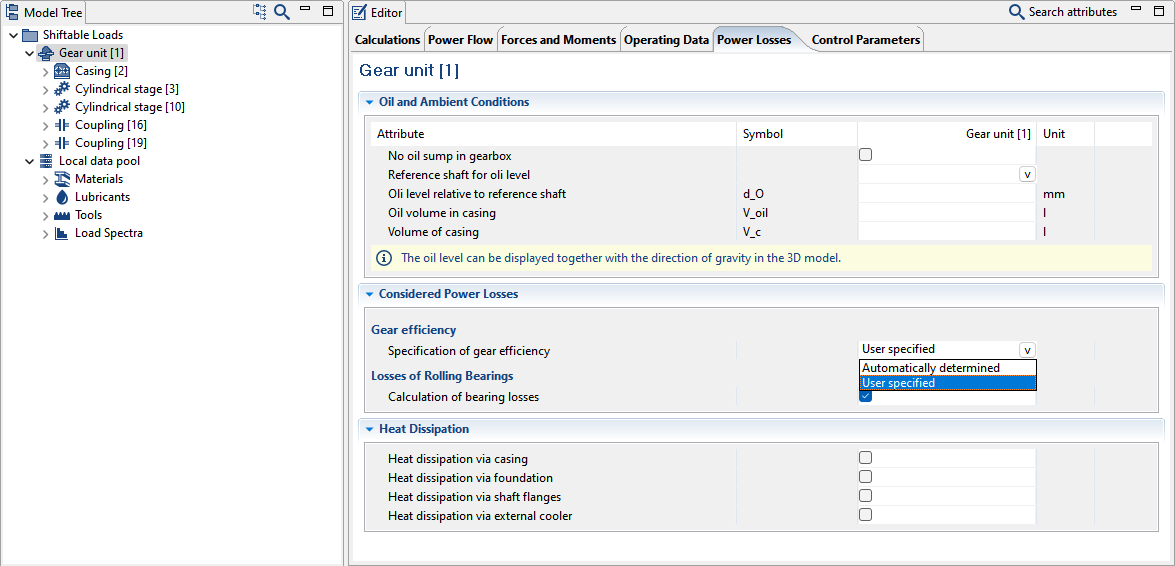1175x566 pixels.
Task: Switch to Control Parameters tab
Action: (866, 40)
